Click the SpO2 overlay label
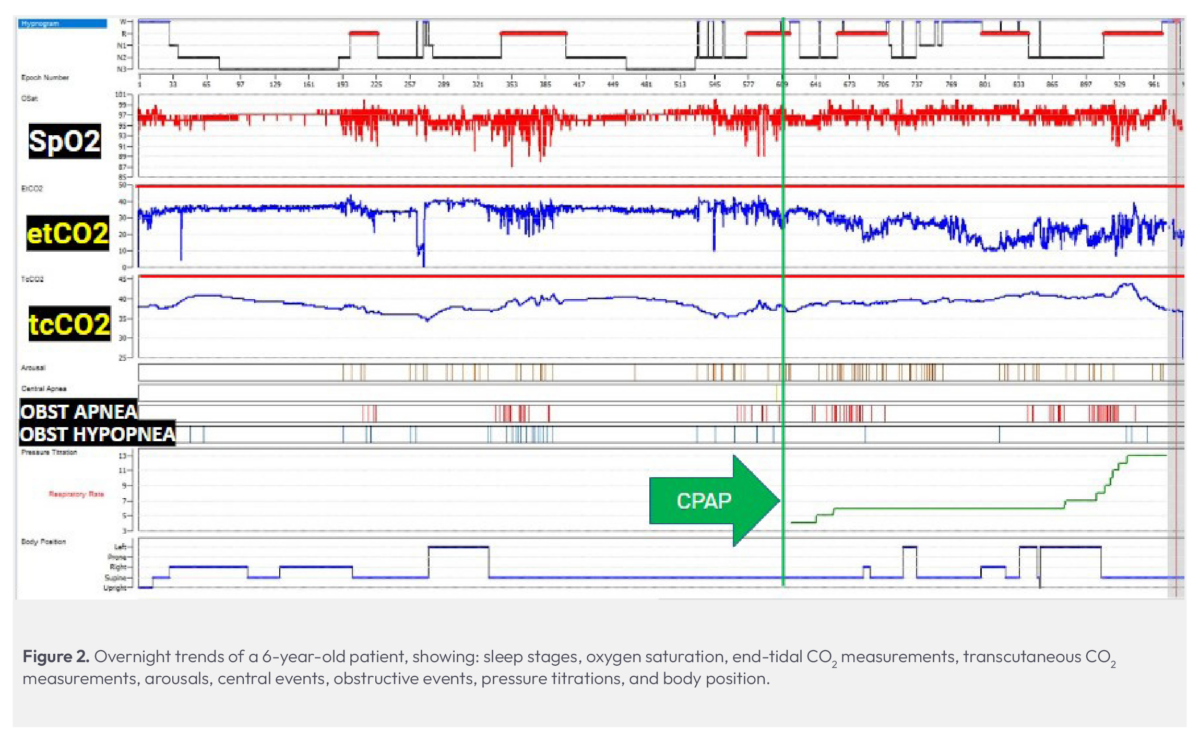This screenshot has height=753, width=1200. [x=64, y=143]
